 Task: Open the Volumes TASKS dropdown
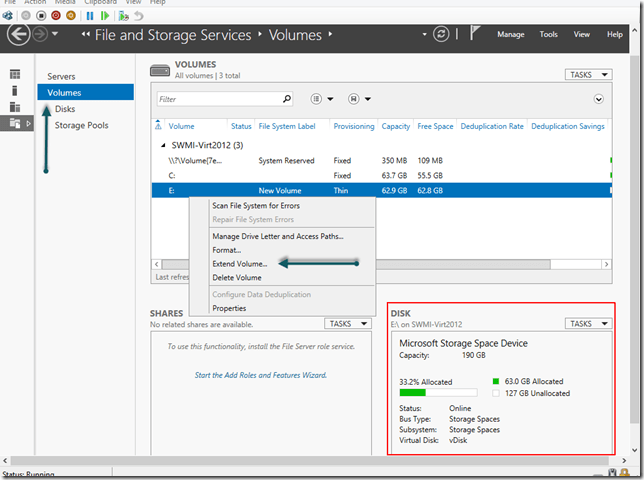tap(590, 75)
